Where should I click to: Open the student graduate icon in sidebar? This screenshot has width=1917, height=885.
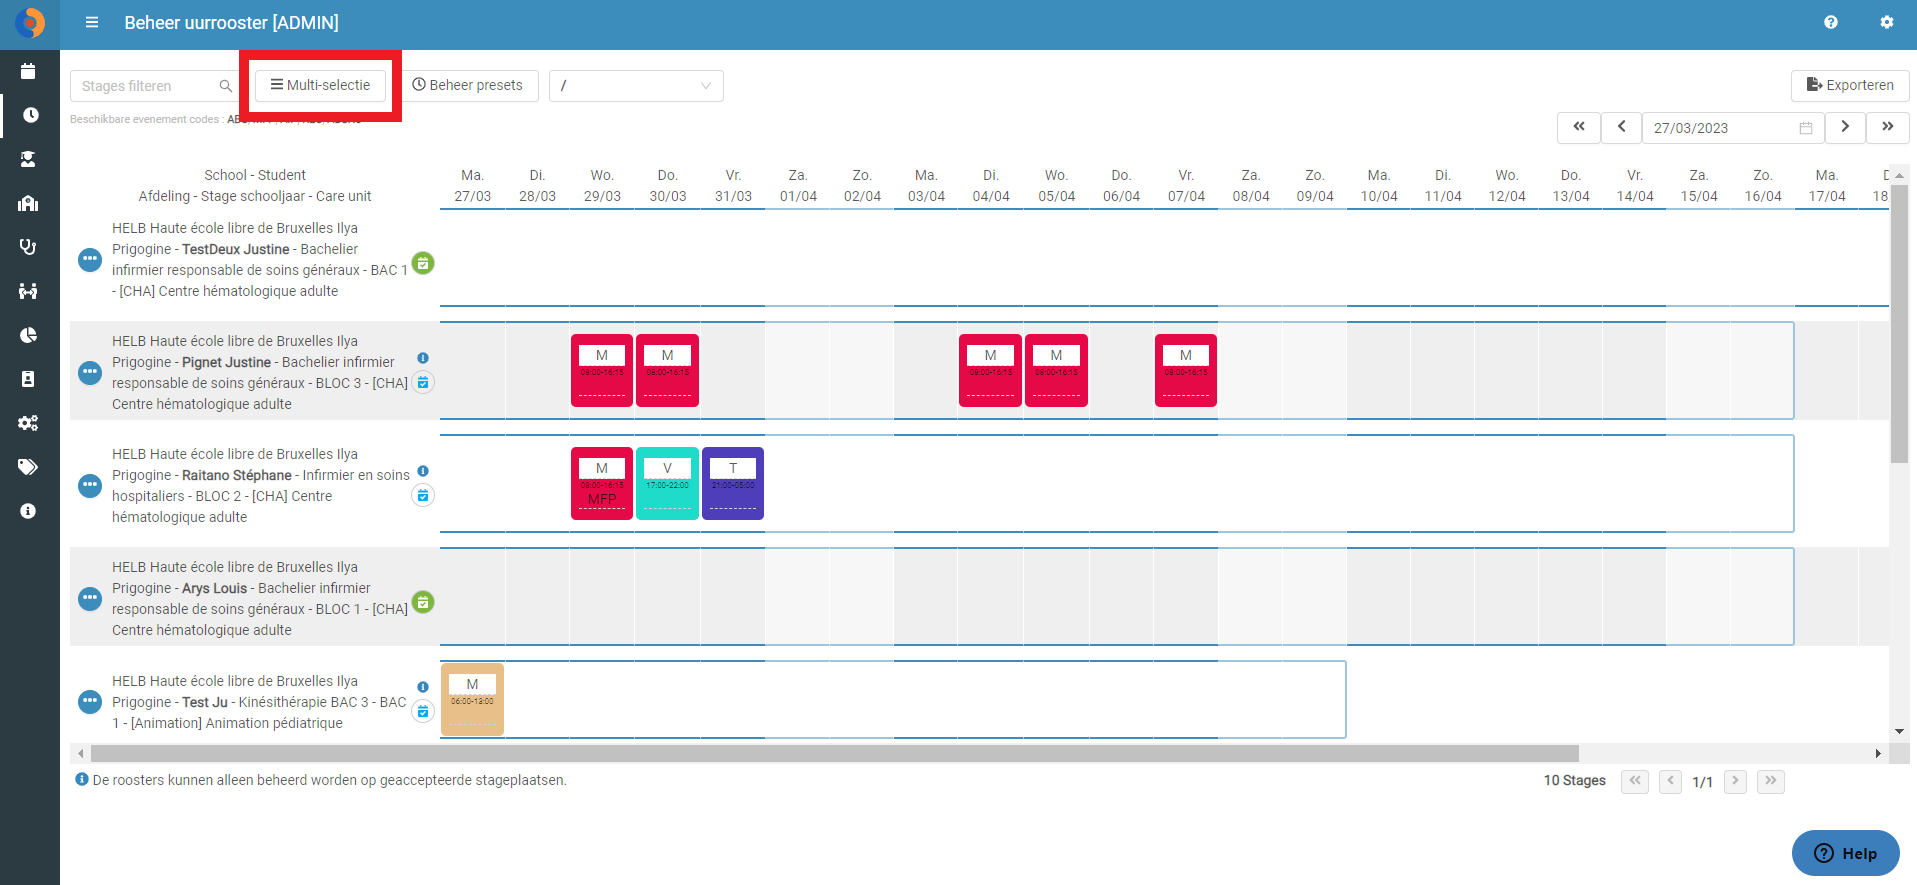tap(28, 159)
